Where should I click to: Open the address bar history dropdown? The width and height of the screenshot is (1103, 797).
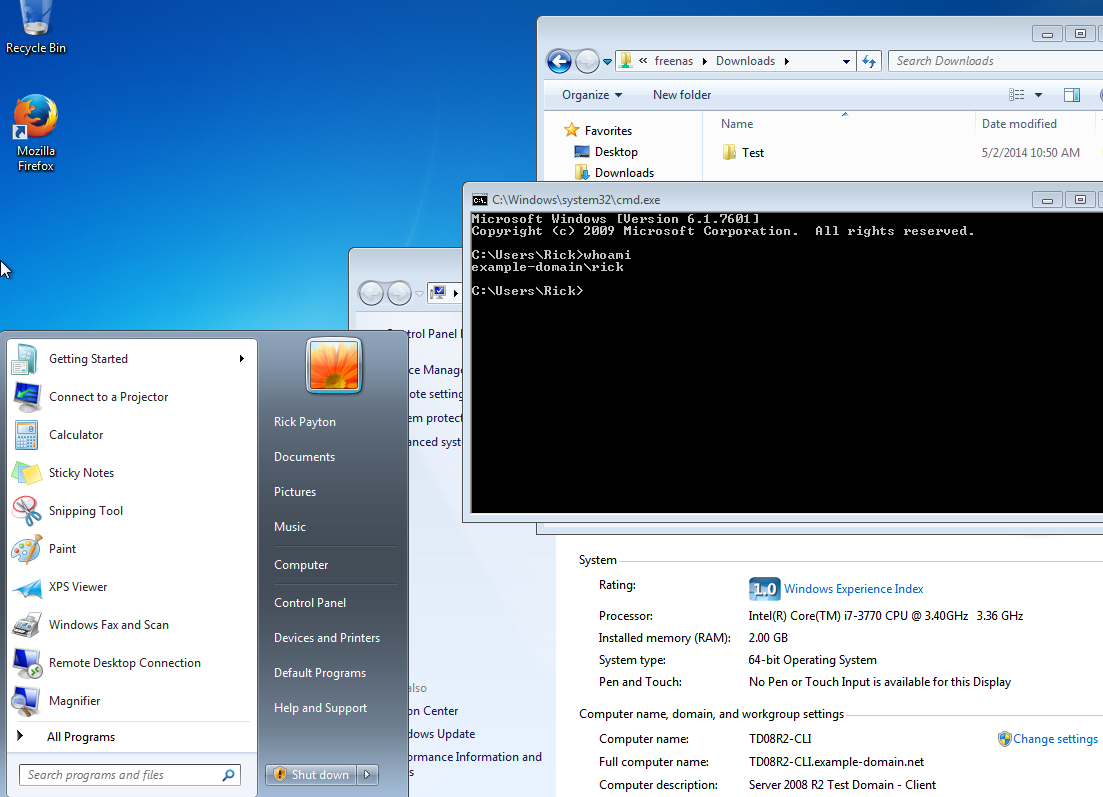tap(846, 61)
